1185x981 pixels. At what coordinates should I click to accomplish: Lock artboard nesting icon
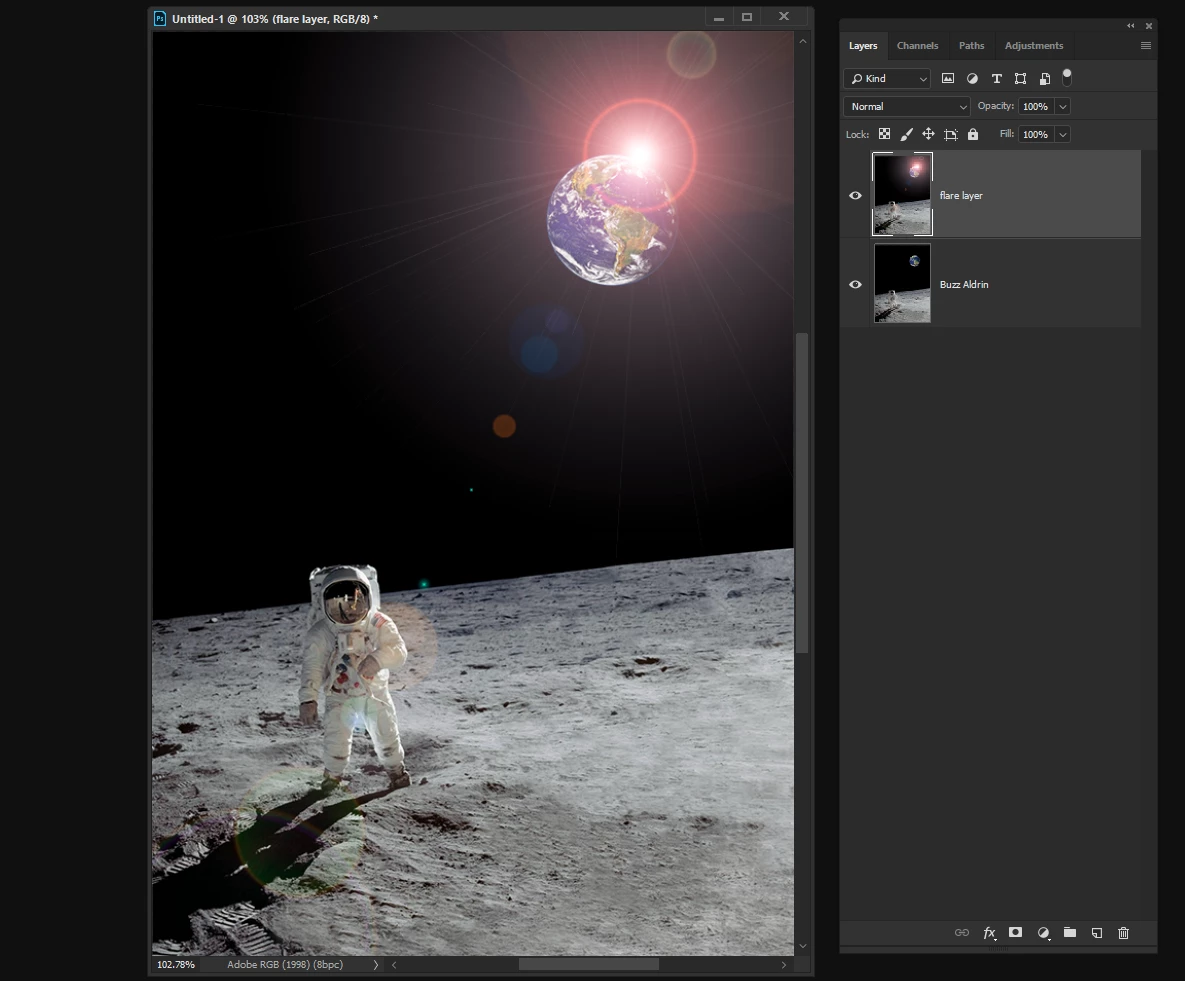pos(951,135)
